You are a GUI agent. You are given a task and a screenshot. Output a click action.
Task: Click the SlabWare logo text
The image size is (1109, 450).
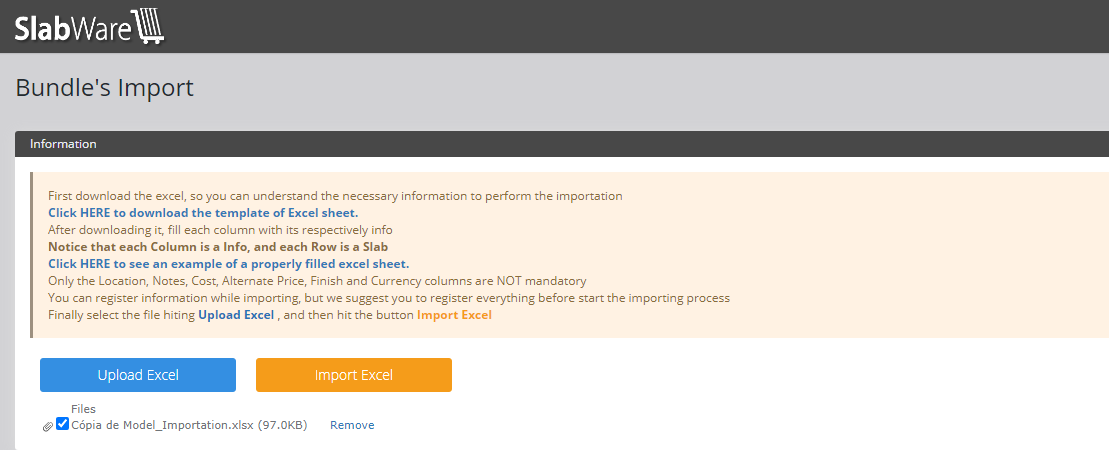pyautogui.click(x=73, y=29)
